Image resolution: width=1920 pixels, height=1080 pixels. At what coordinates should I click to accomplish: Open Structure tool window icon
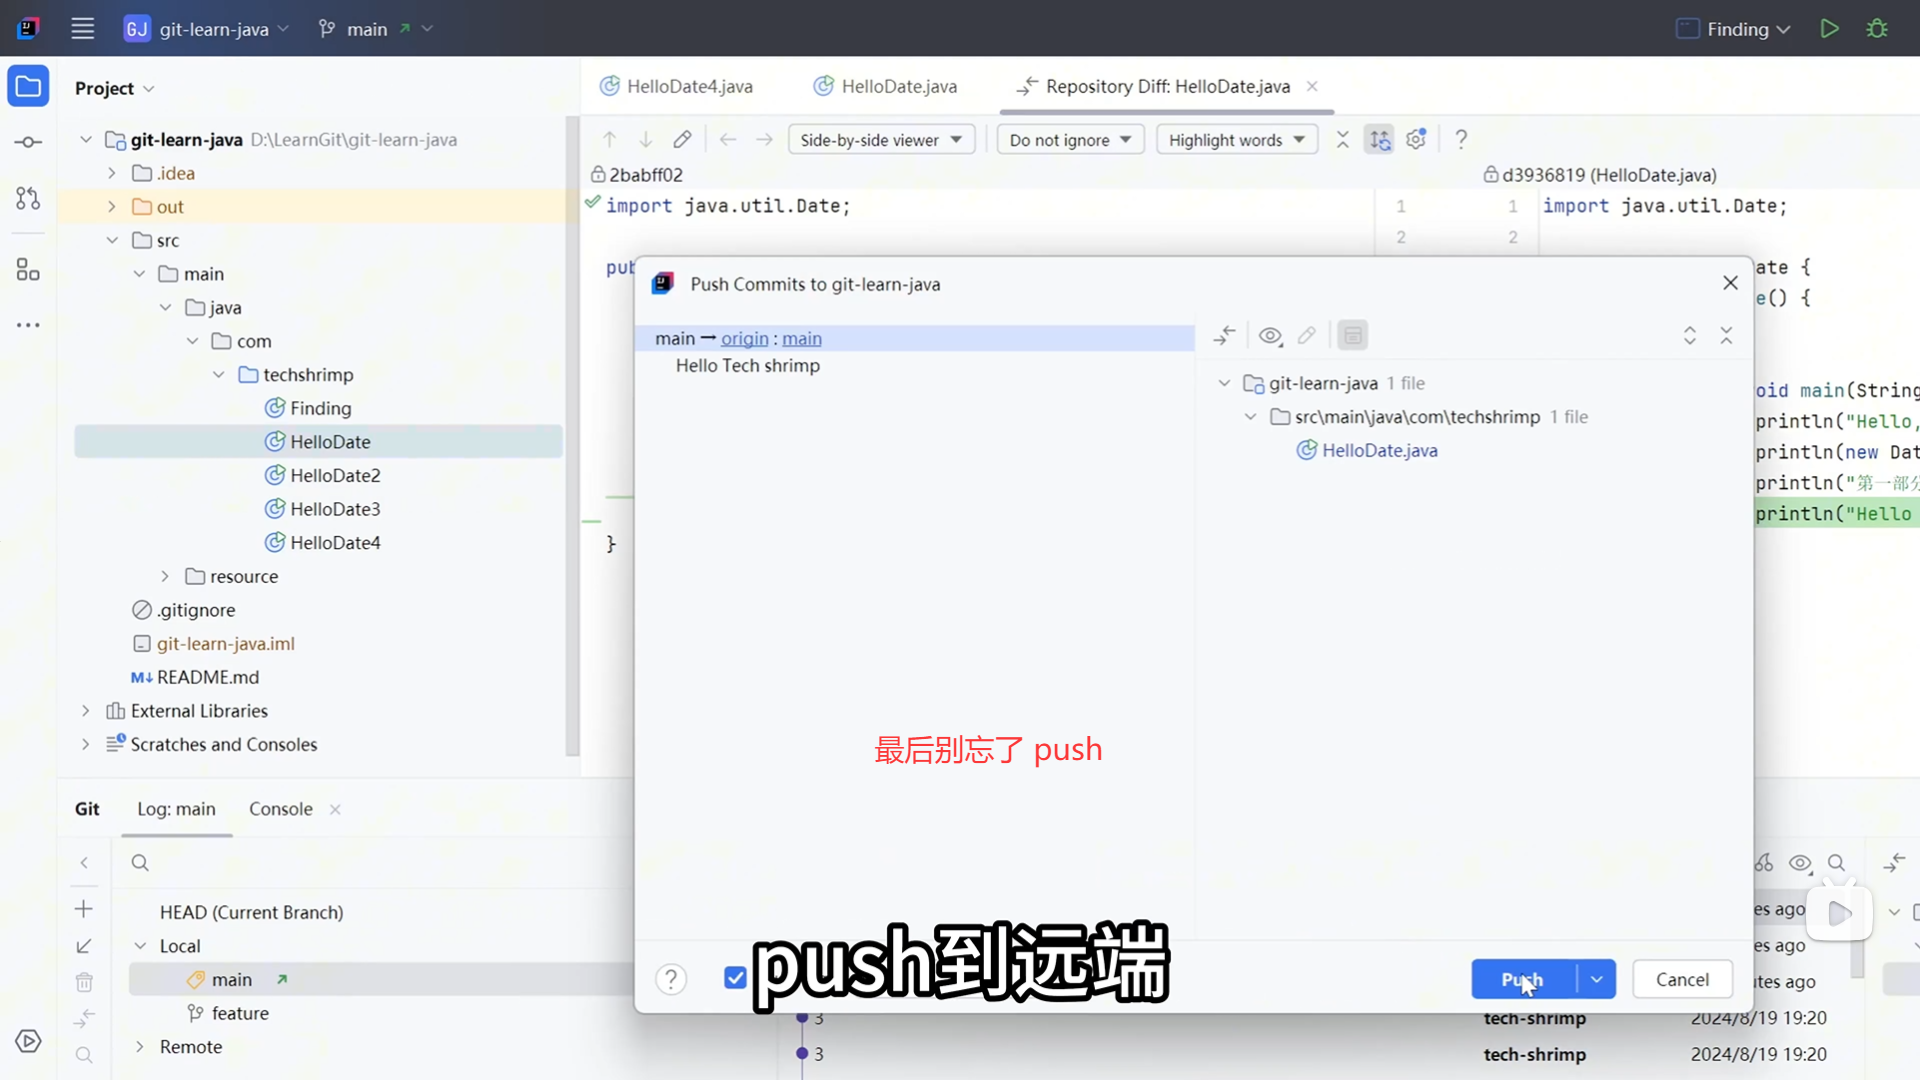point(28,270)
